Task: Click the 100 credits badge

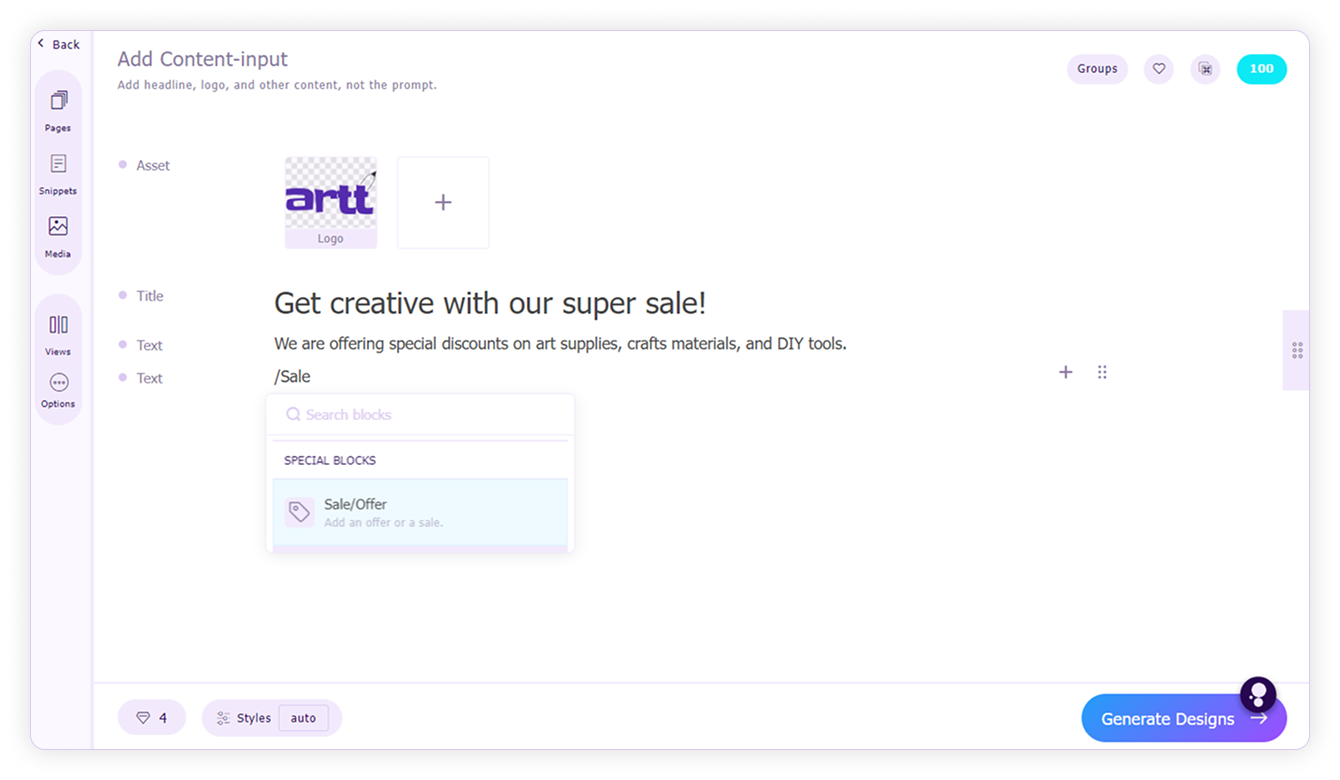Action: pos(1262,69)
